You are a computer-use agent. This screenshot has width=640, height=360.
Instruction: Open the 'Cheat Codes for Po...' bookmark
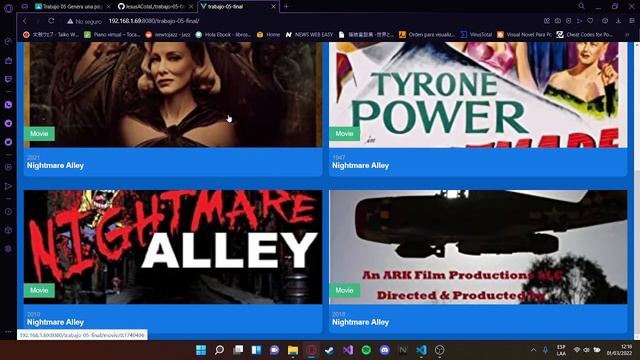click(584, 35)
